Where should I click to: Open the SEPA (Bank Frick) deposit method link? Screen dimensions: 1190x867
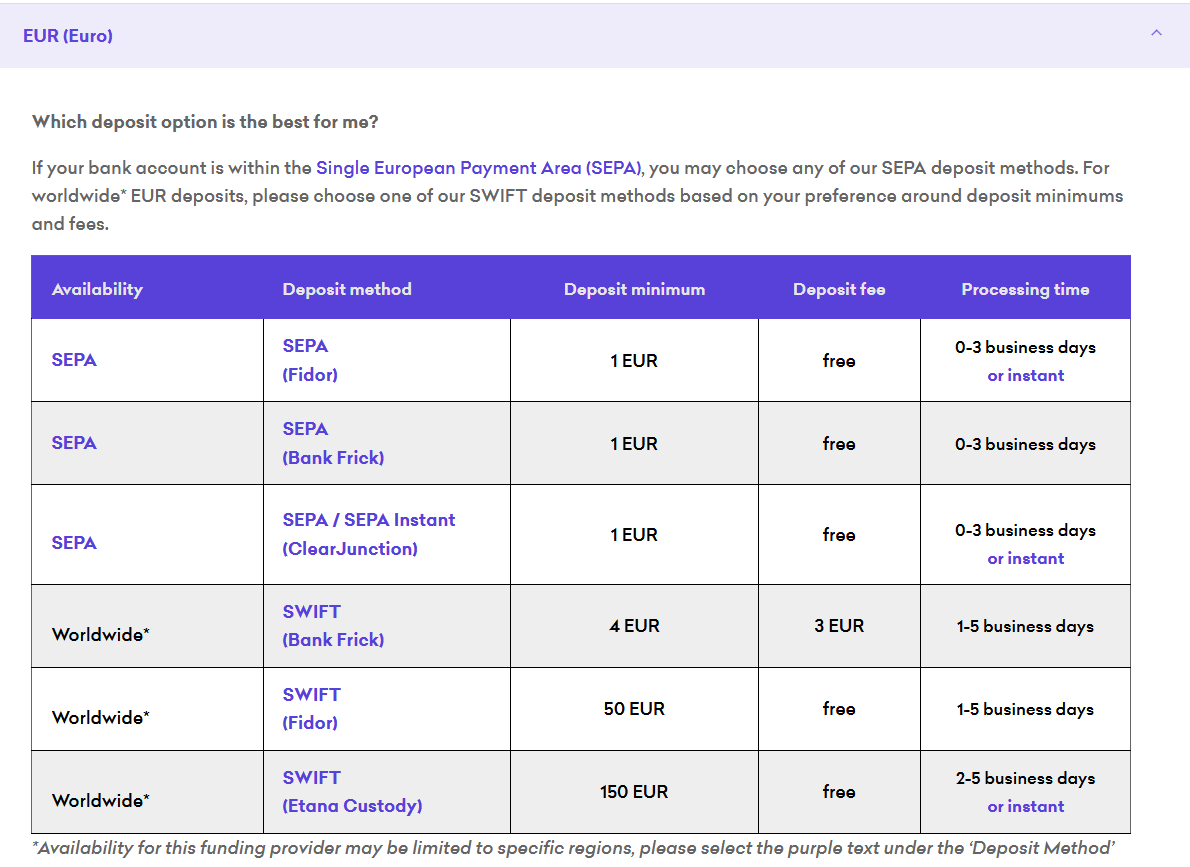(333, 443)
